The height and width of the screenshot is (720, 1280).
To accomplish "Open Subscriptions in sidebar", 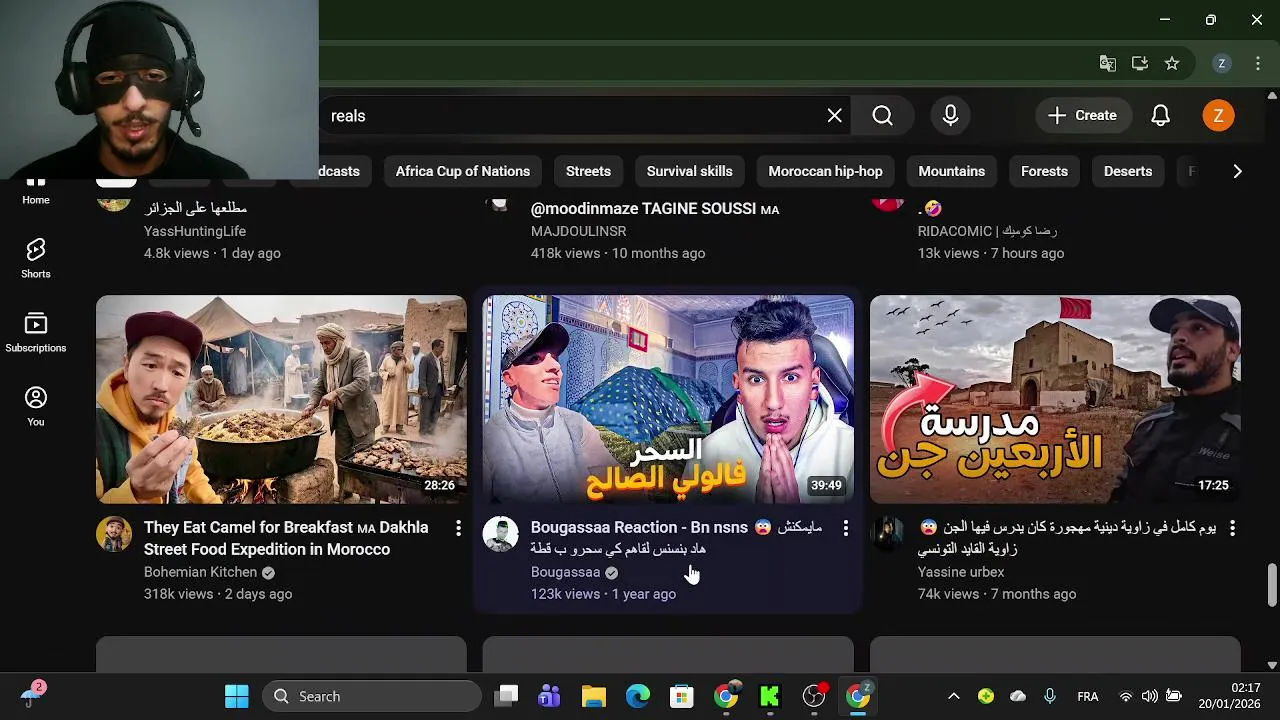I will point(36,332).
